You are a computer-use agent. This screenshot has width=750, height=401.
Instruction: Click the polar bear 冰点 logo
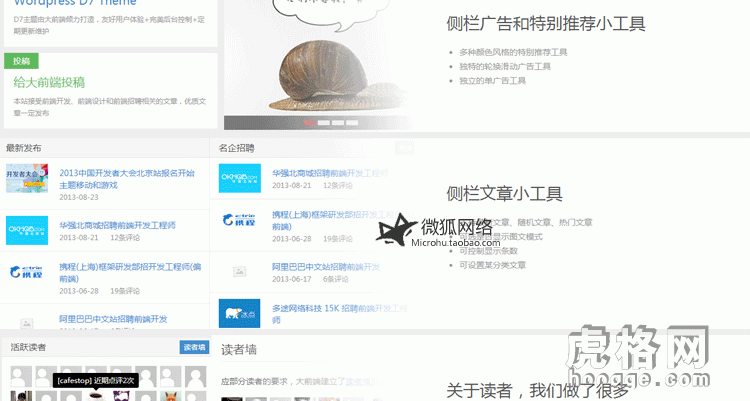[239, 314]
